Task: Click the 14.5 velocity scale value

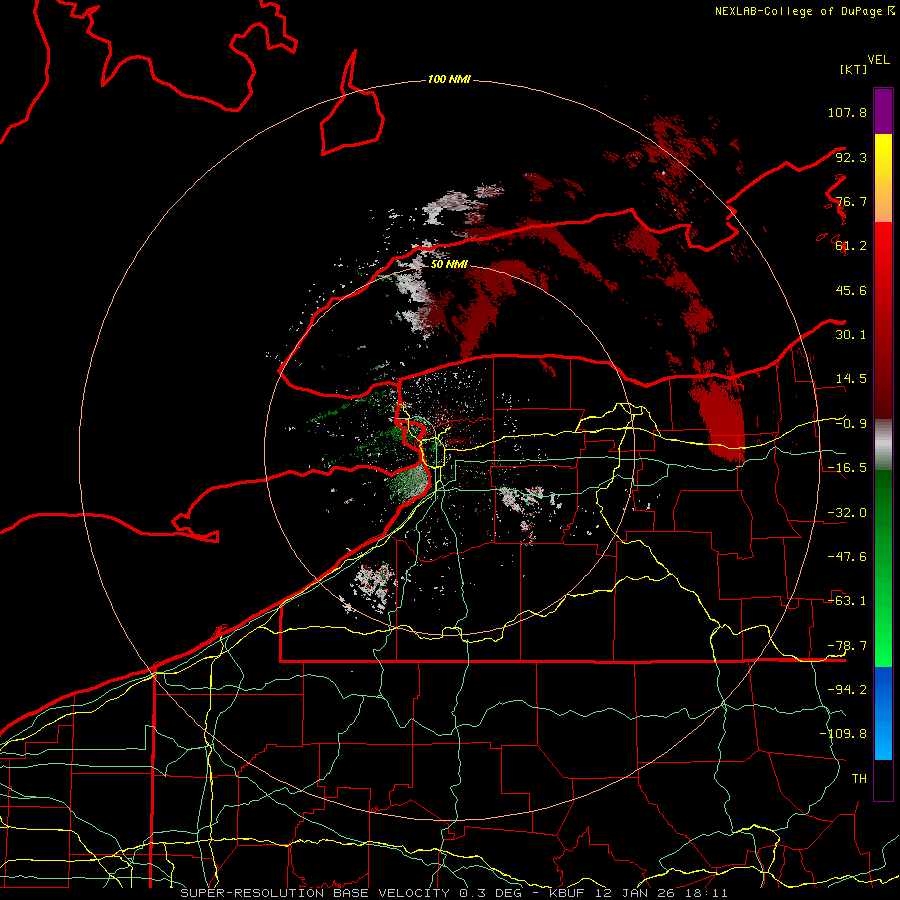Action: click(x=851, y=379)
